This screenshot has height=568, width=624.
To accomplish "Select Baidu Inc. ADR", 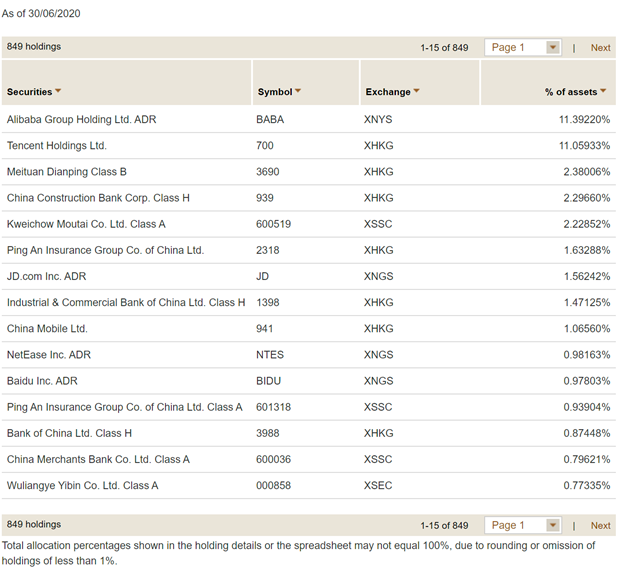I will [42, 381].
